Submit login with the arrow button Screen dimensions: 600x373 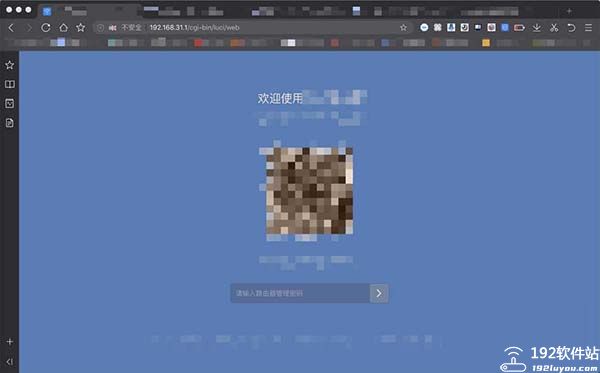[379, 293]
